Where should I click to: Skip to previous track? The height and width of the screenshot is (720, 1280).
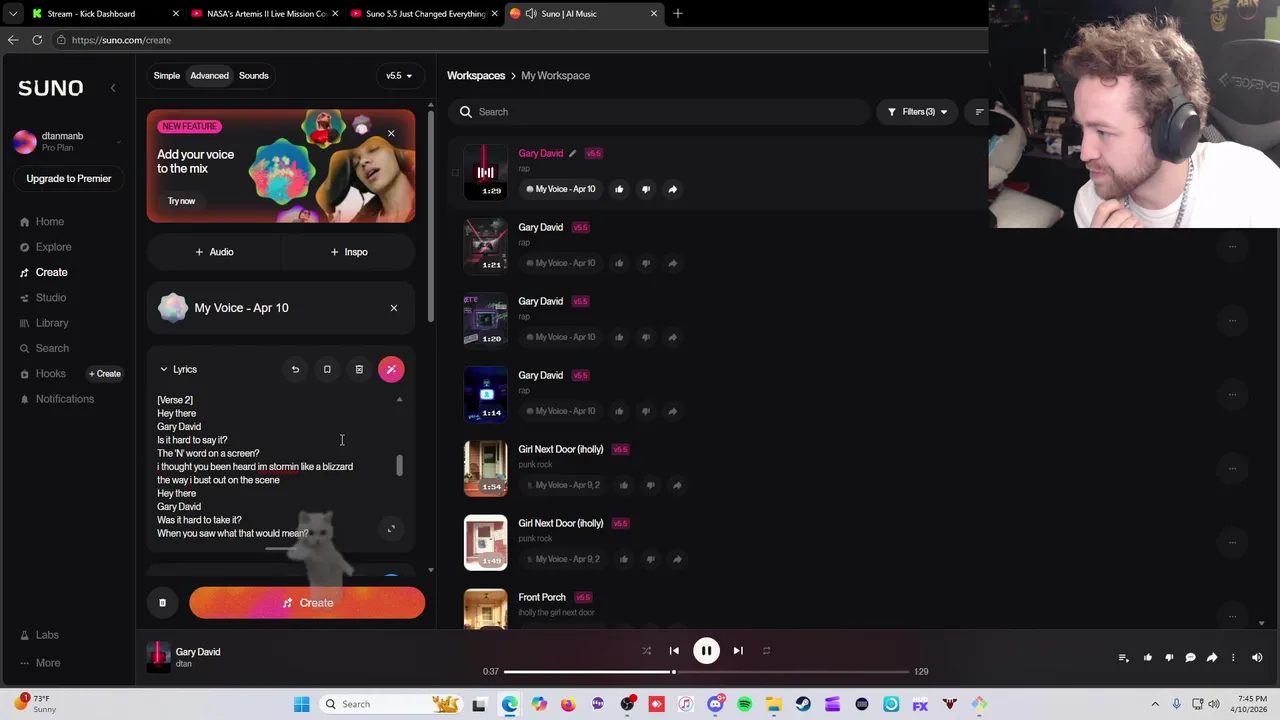[x=674, y=651]
